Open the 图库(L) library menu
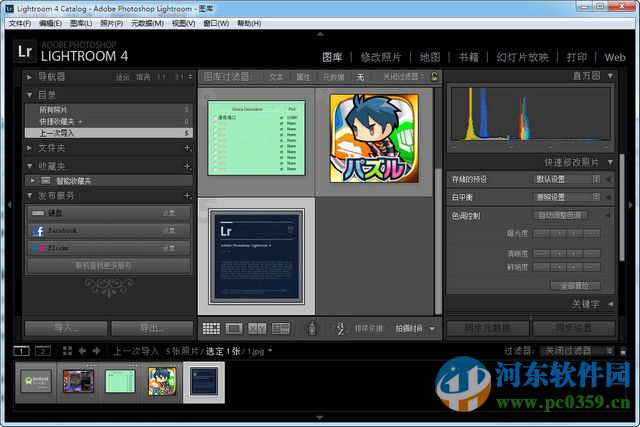This screenshot has width=640, height=427. 81,23
